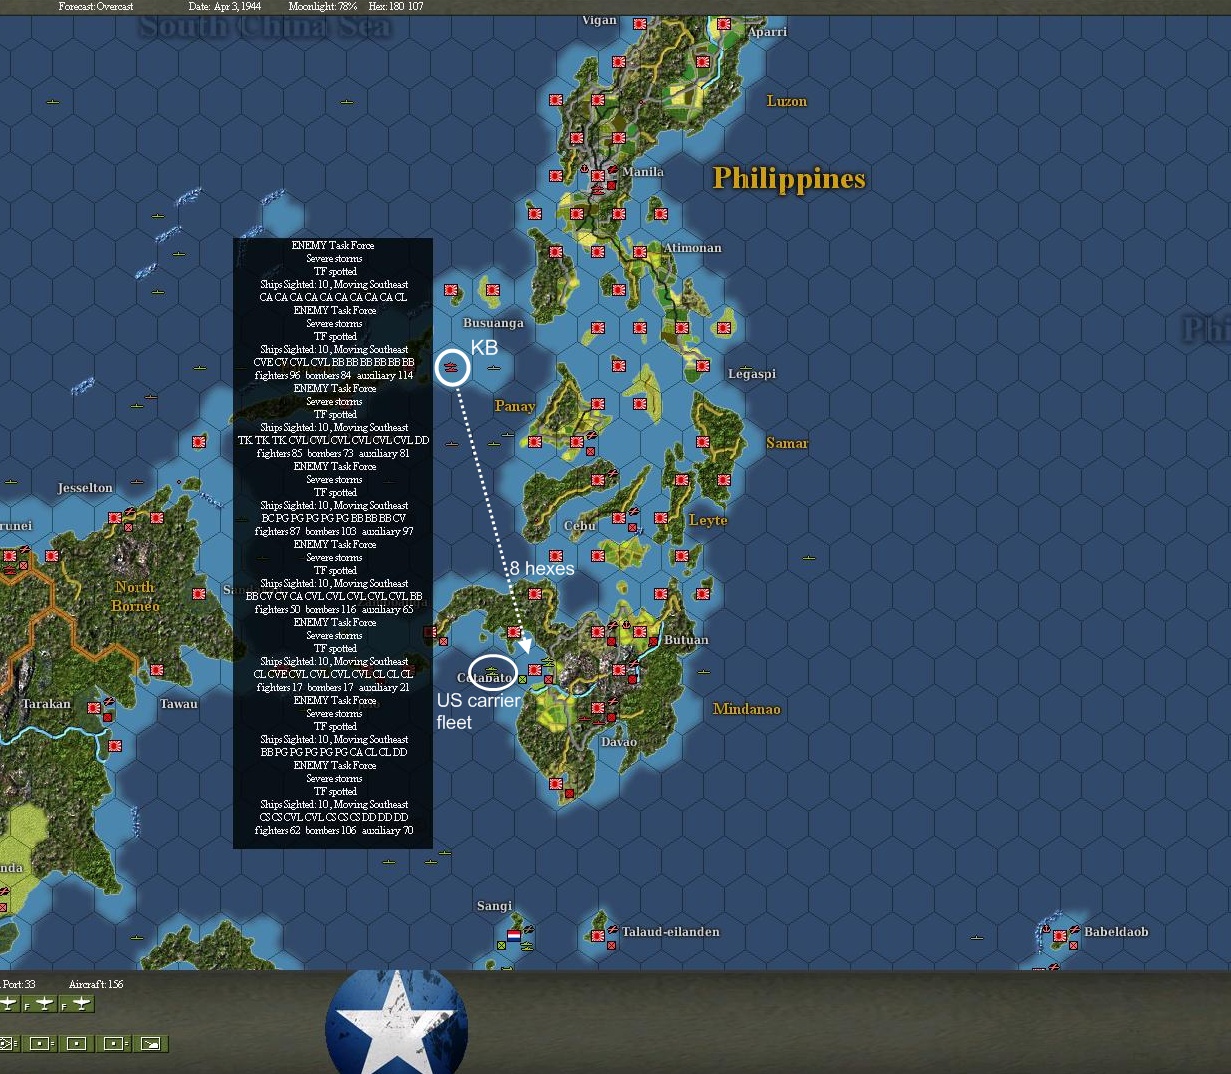Click the Dutch flag base at Sangi
This screenshot has height=1074, width=1231.
tap(514, 937)
